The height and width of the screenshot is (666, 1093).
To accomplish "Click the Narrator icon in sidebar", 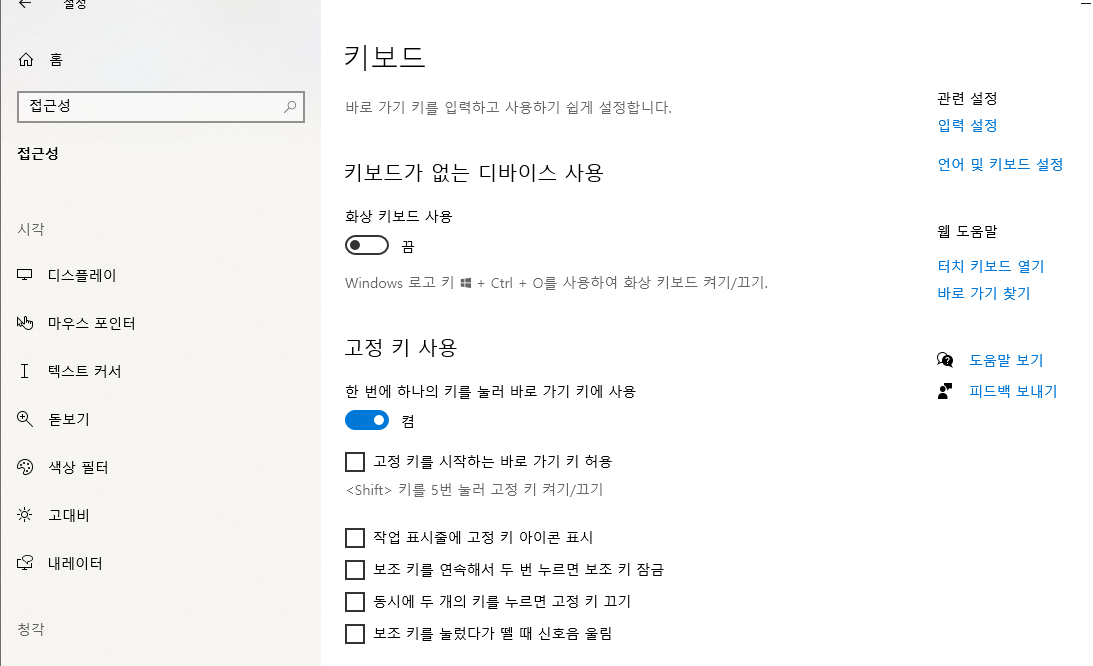I will pyautogui.click(x=26, y=563).
